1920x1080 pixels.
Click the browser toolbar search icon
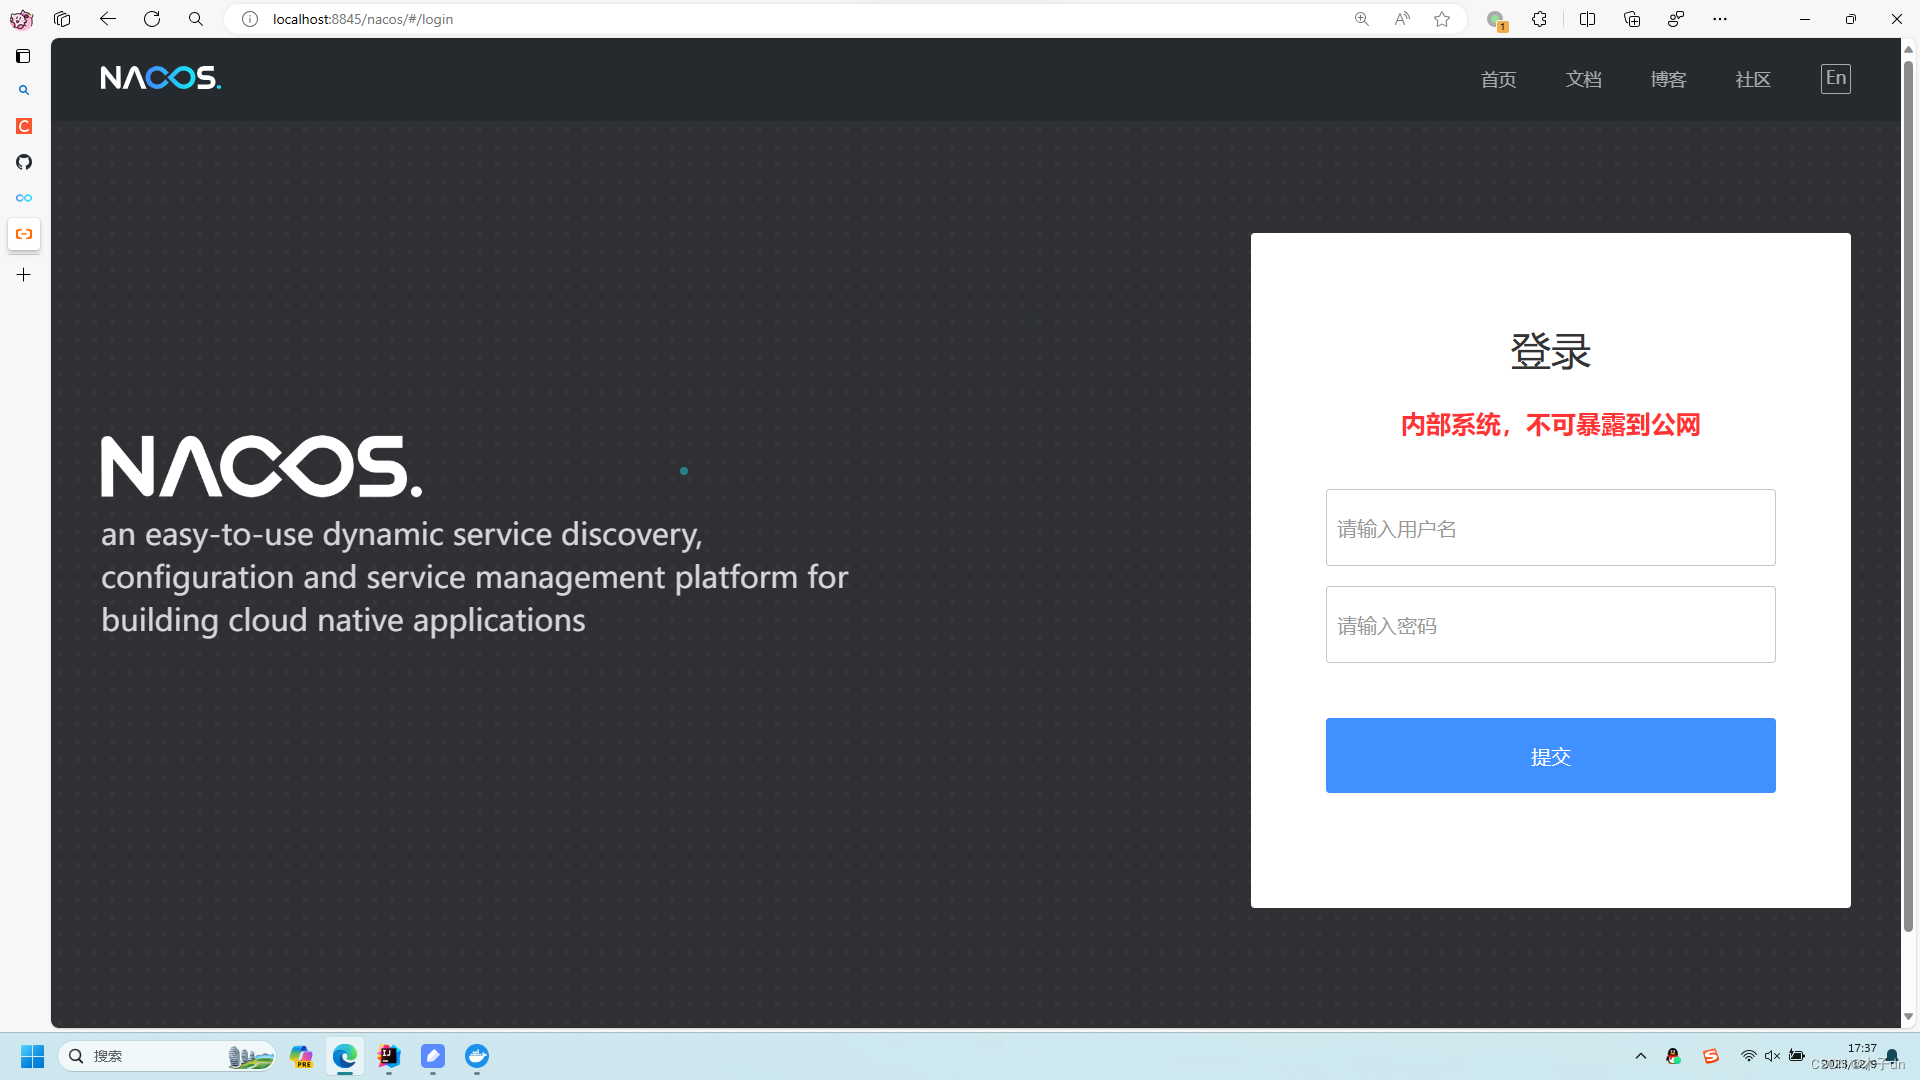196,19
